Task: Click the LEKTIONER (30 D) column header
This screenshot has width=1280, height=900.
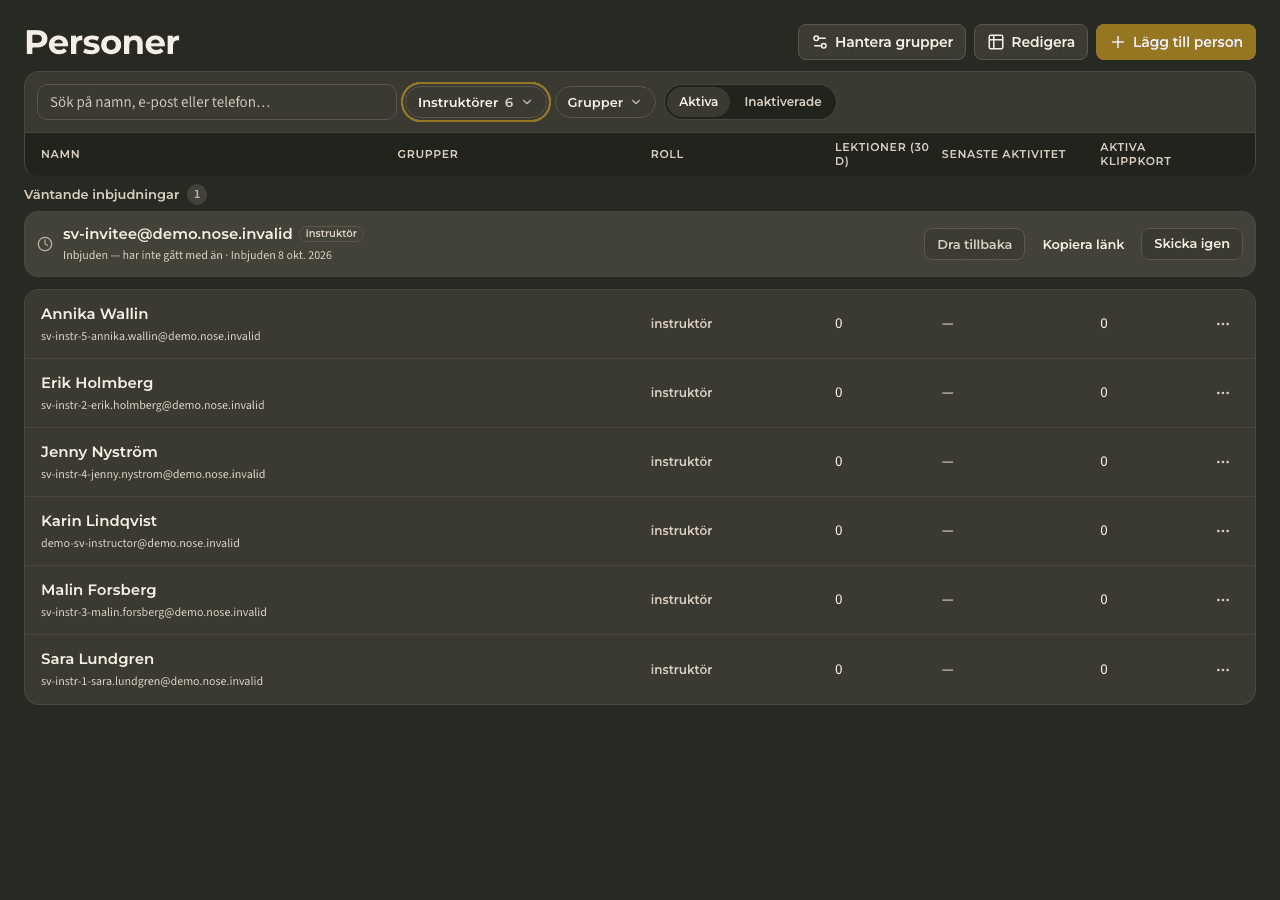Action: click(882, 154)
